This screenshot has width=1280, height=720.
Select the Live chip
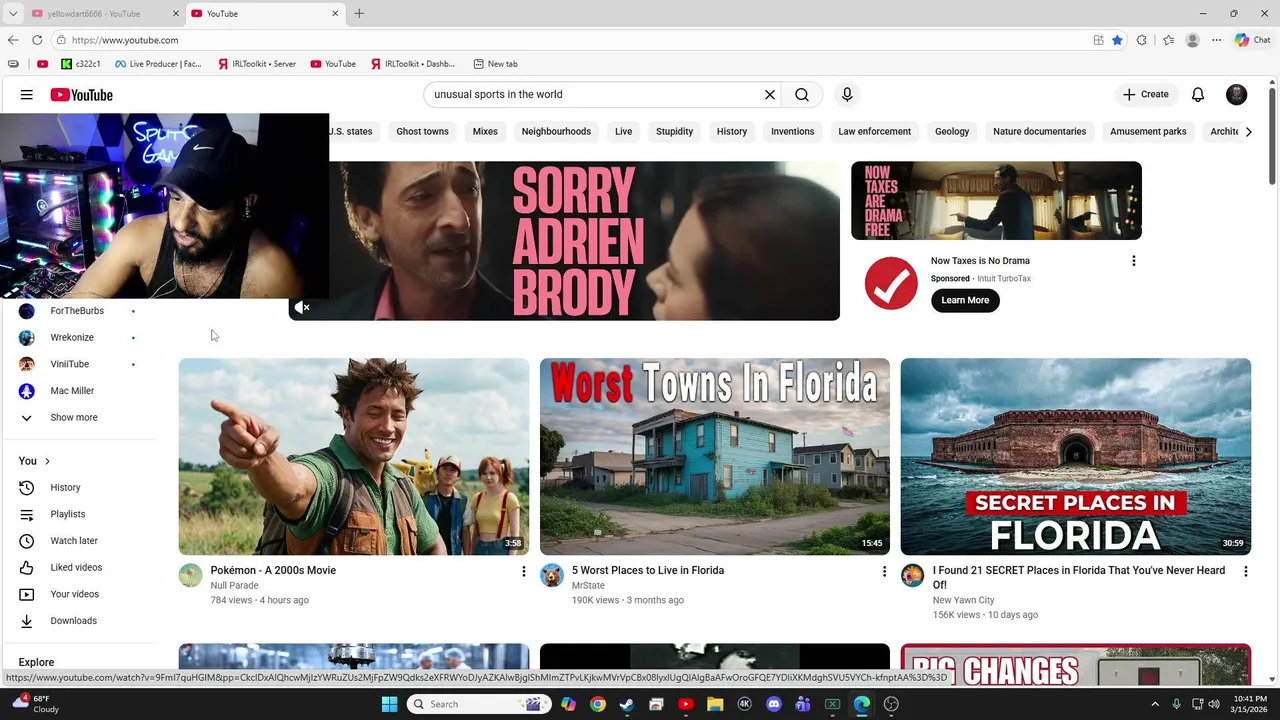coord(624,132)
